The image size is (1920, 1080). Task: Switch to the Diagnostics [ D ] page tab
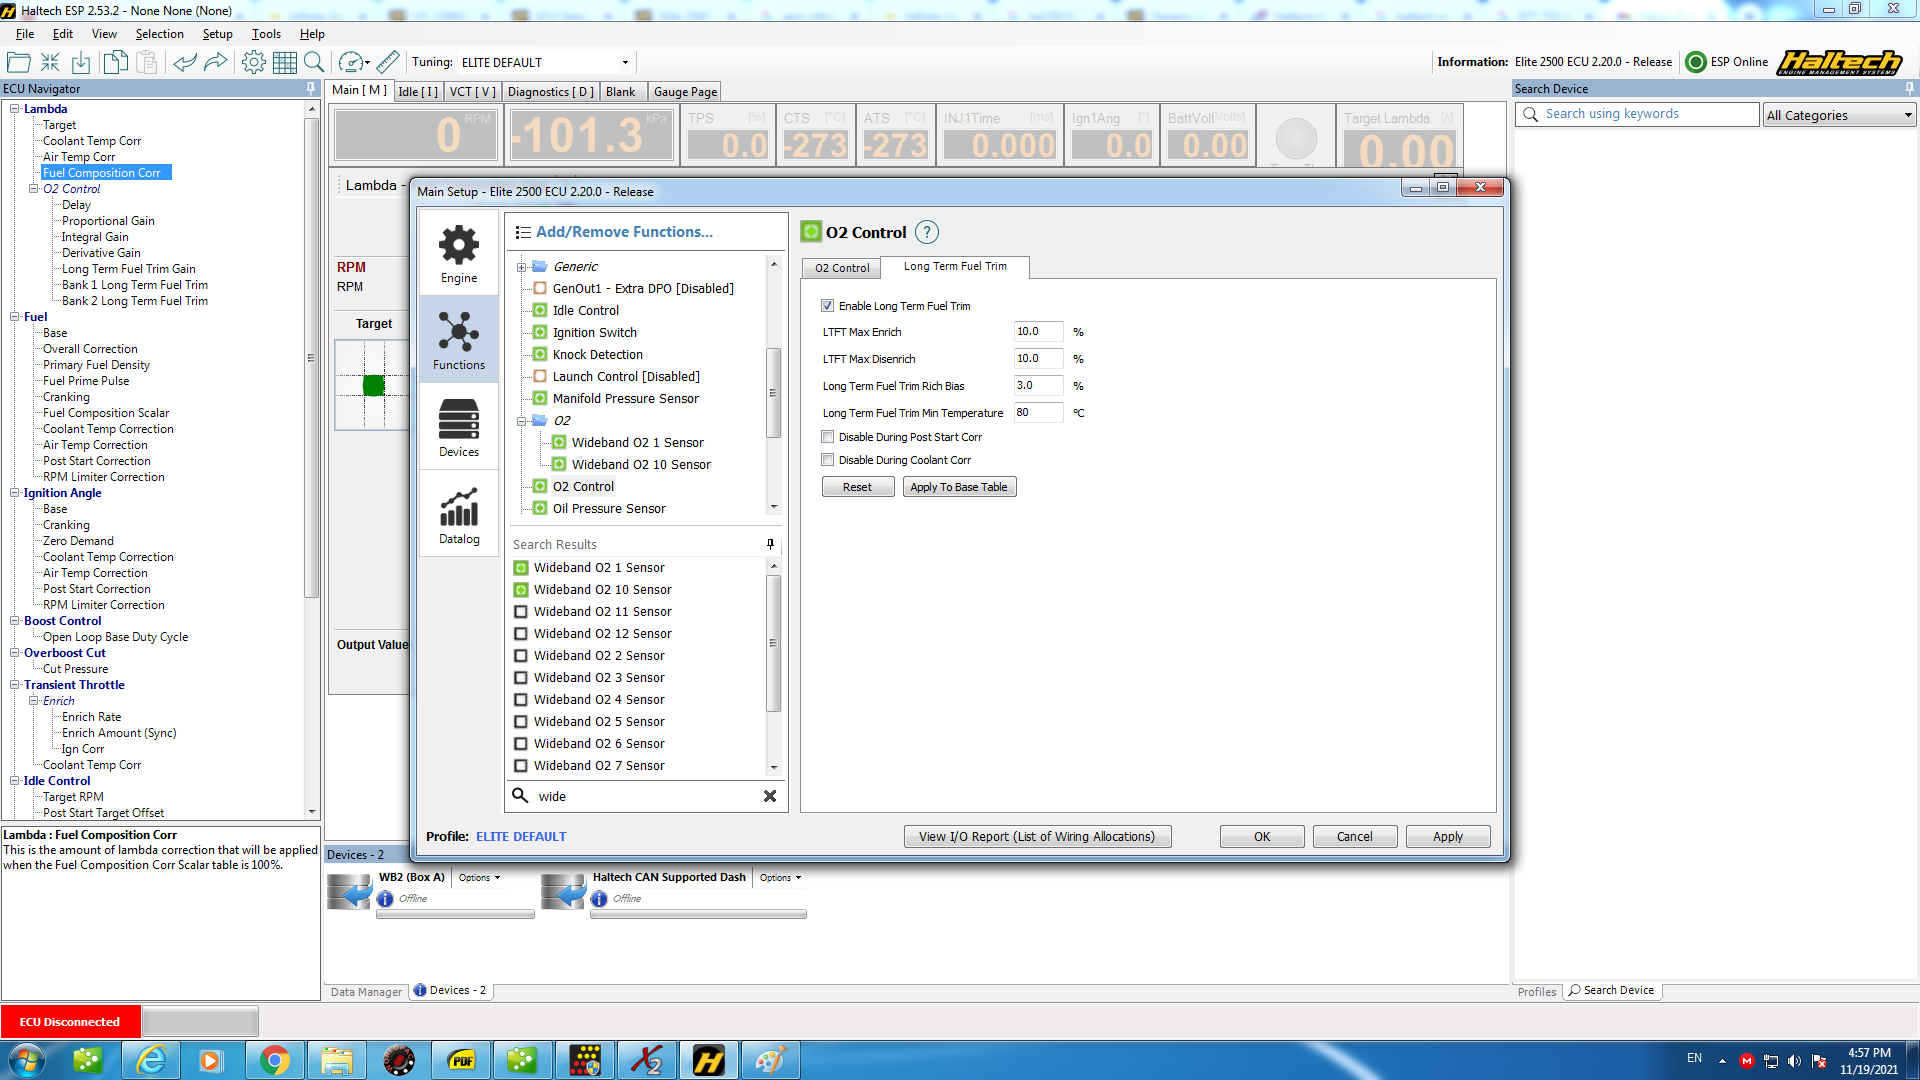coord(550,92)
